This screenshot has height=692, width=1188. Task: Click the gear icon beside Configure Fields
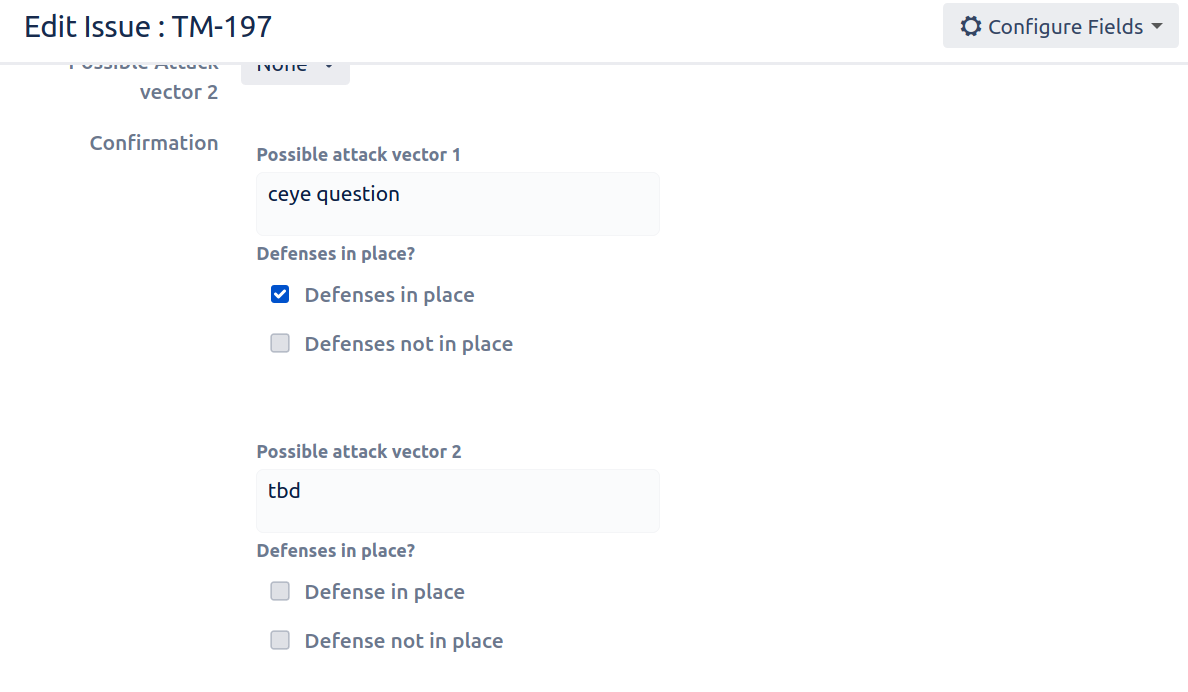[971, 27]
